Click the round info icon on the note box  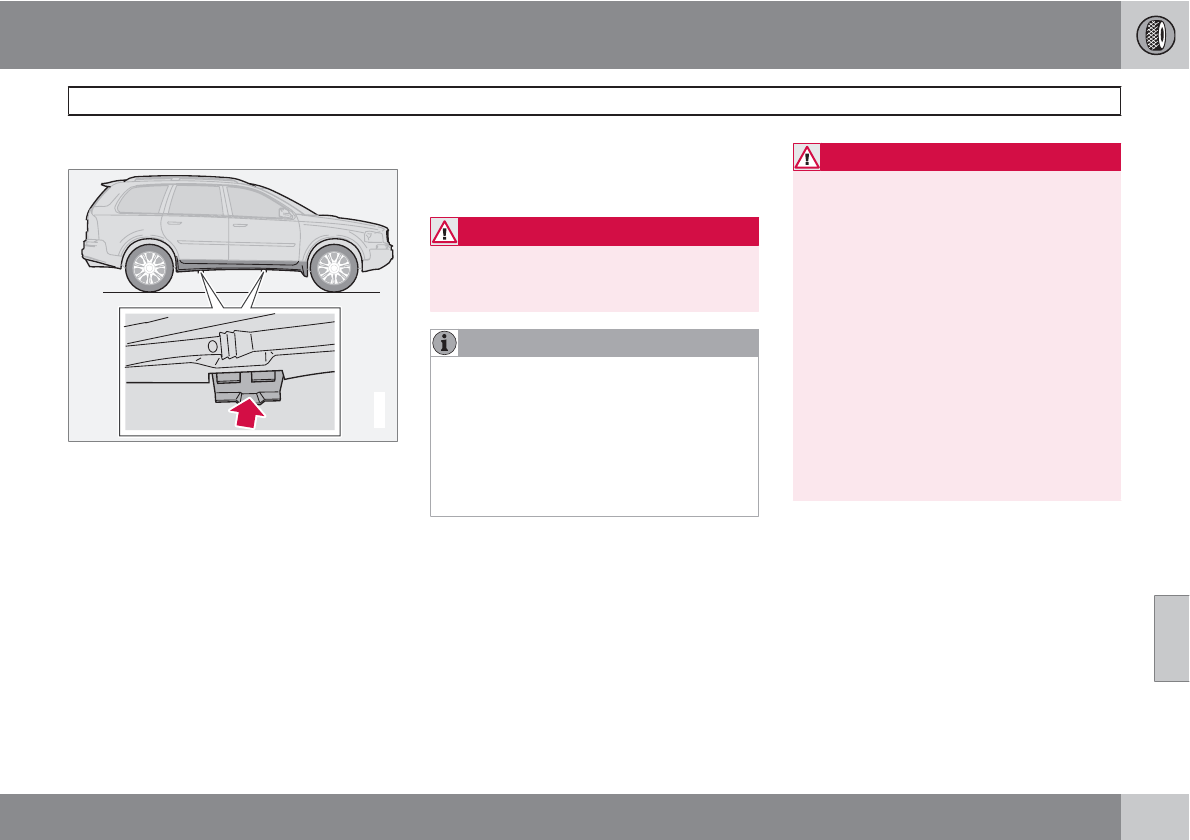click(444, 343)
